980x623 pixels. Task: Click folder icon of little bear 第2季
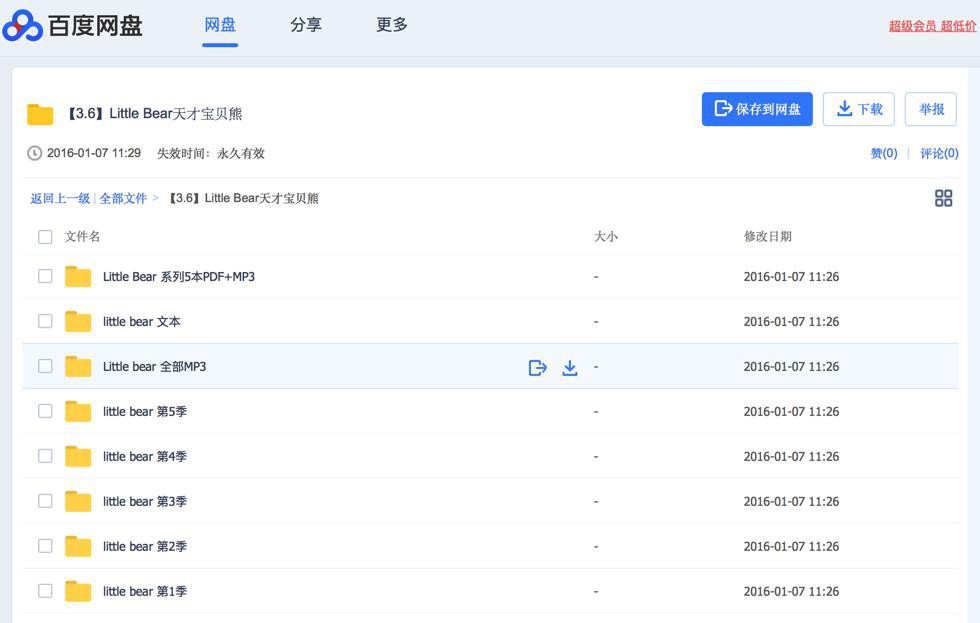78,546
